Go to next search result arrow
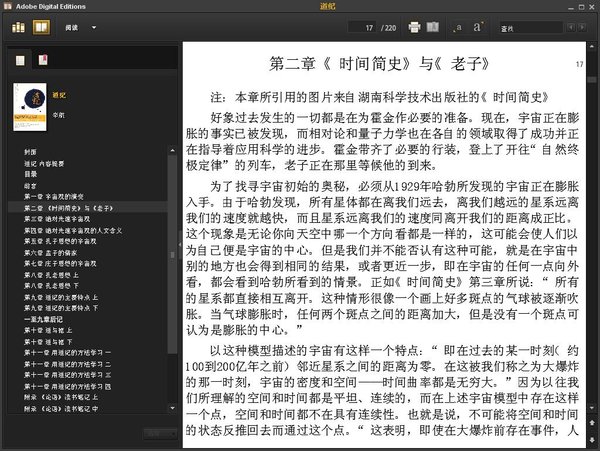Image resolution: width=600 pixels, height=451 pixels. click(582, 27)
